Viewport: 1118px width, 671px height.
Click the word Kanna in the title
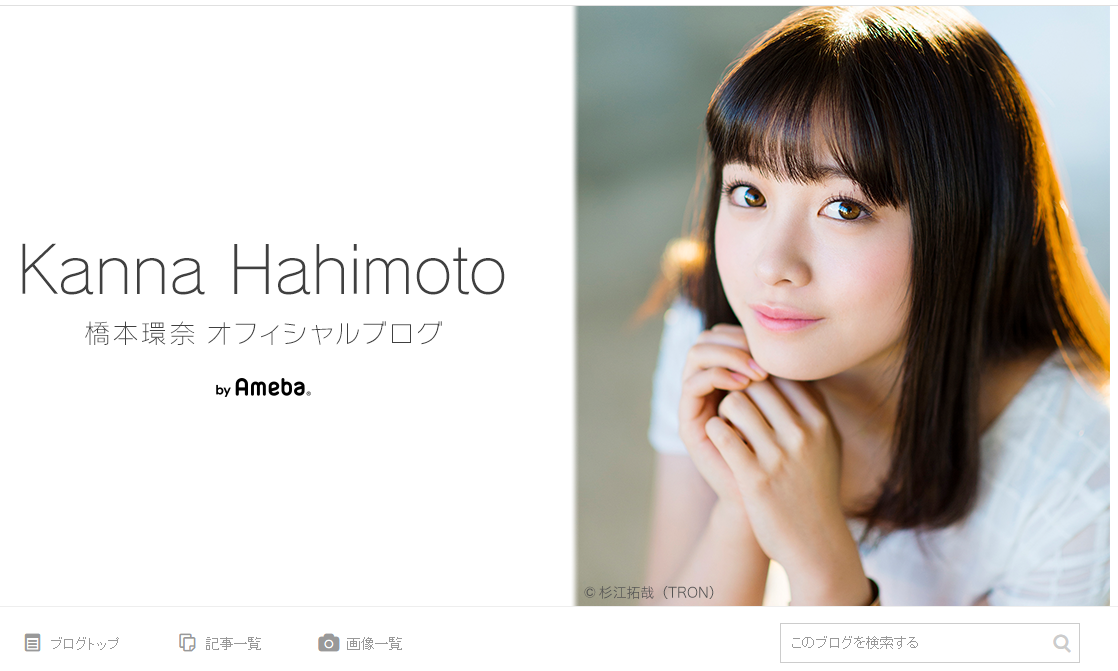[112, 270]
